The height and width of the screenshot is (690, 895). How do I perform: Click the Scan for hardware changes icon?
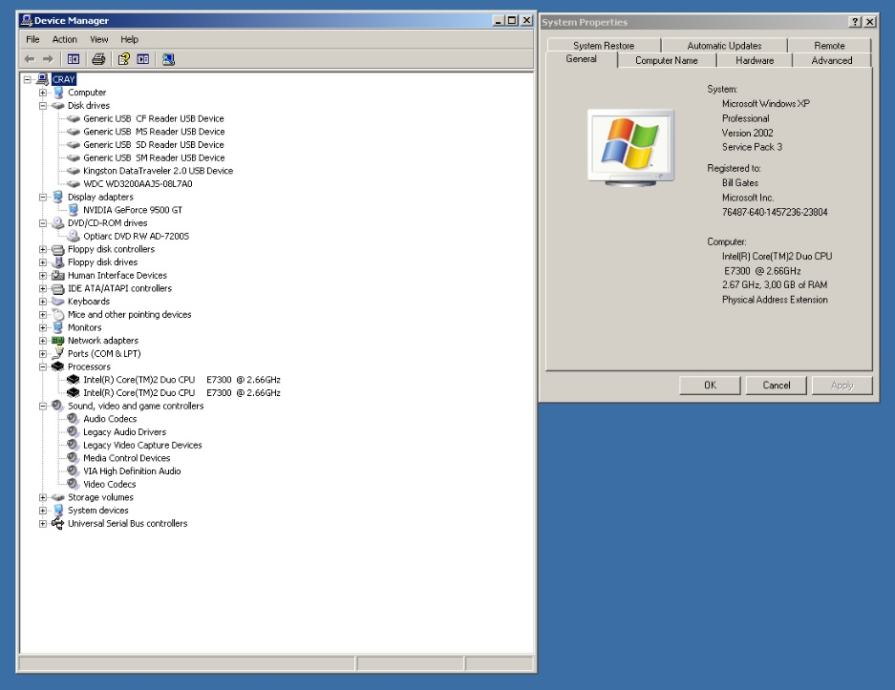tap(169, 59)
